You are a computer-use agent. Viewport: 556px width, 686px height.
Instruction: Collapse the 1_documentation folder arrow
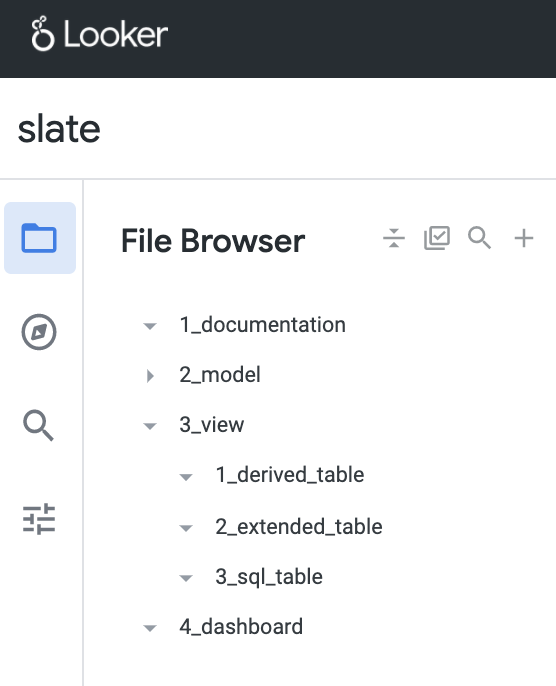(150, 326)
